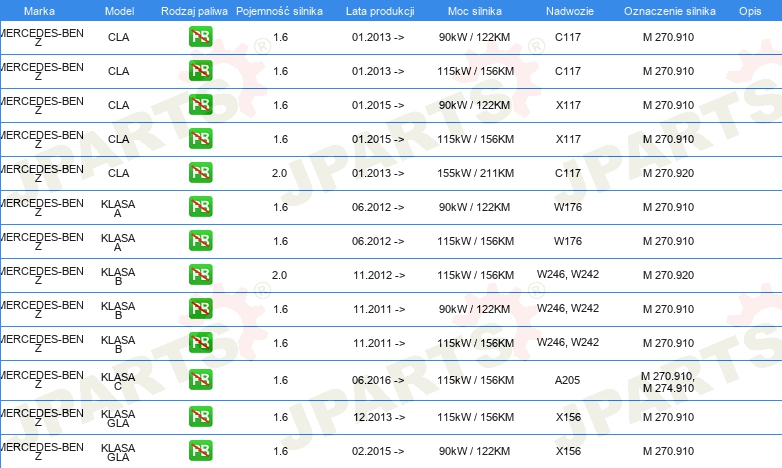This screenshot has width=782, height=468.
Task: Click the Rodzaj paliwa column header
Action: coord(194,11)
